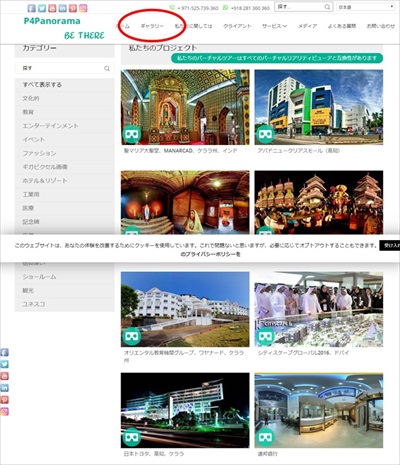Screen dimensions: 400x465
Task: Open the colorful Abad mall building thumbnail
Action: coord(319,107)
